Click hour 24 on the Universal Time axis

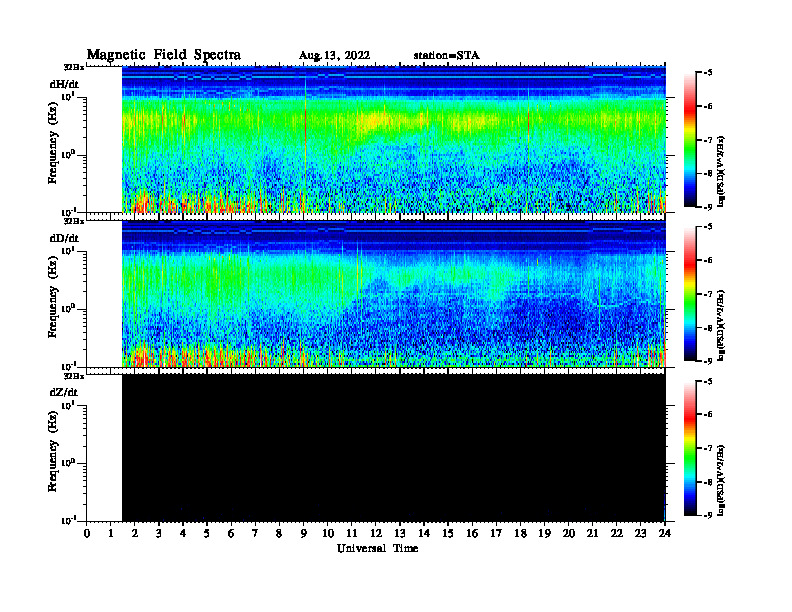tap(665, 533)
